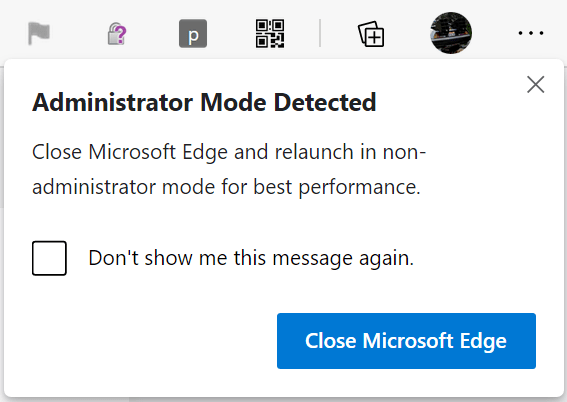Click the non-administrator mode description paragraph

tap(229, 169)
